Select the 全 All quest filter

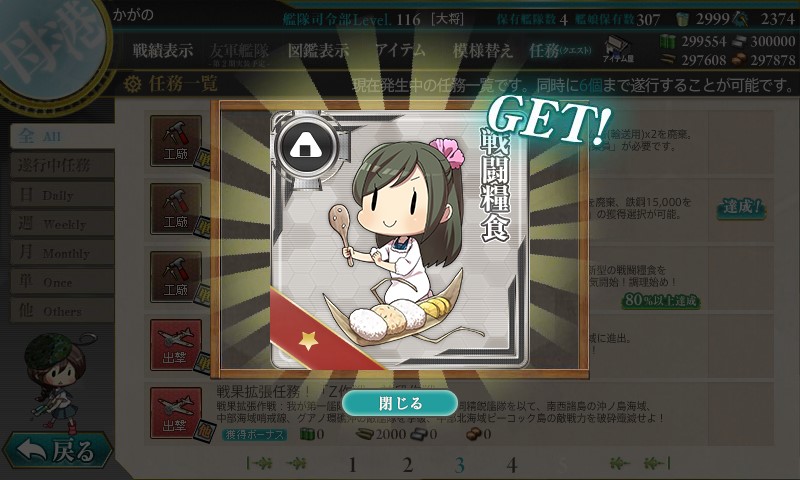tap(62, 136)
